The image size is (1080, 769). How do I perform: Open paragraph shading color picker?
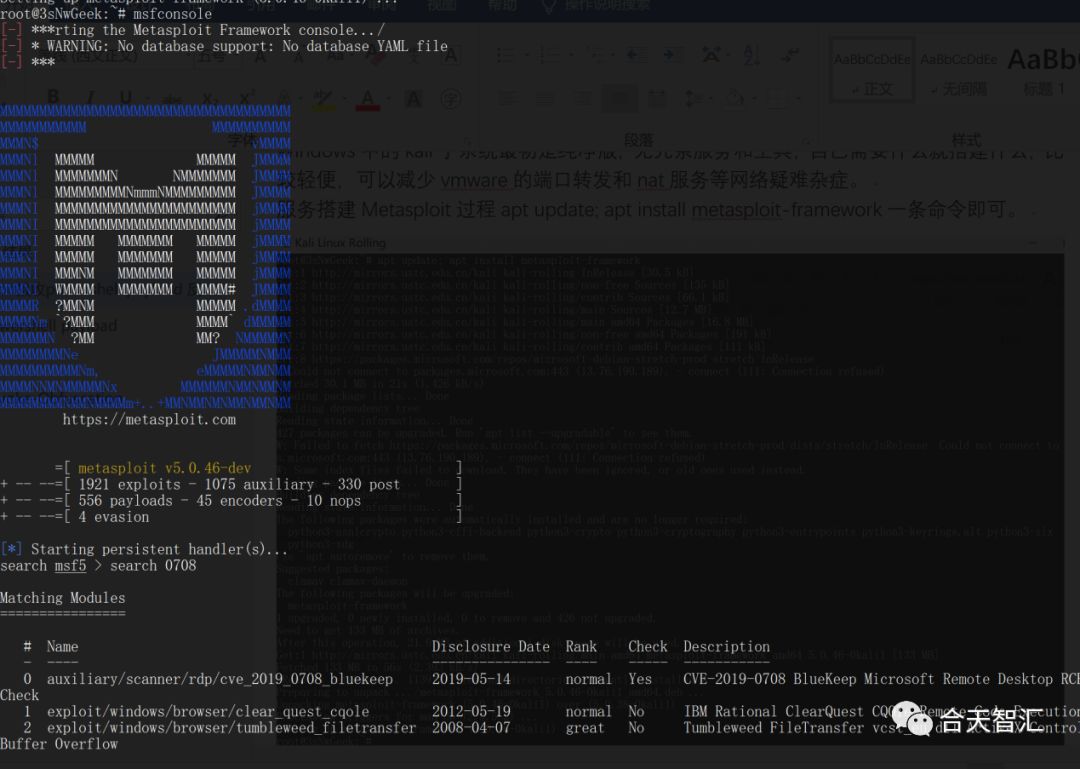click(x=735, y=99)
